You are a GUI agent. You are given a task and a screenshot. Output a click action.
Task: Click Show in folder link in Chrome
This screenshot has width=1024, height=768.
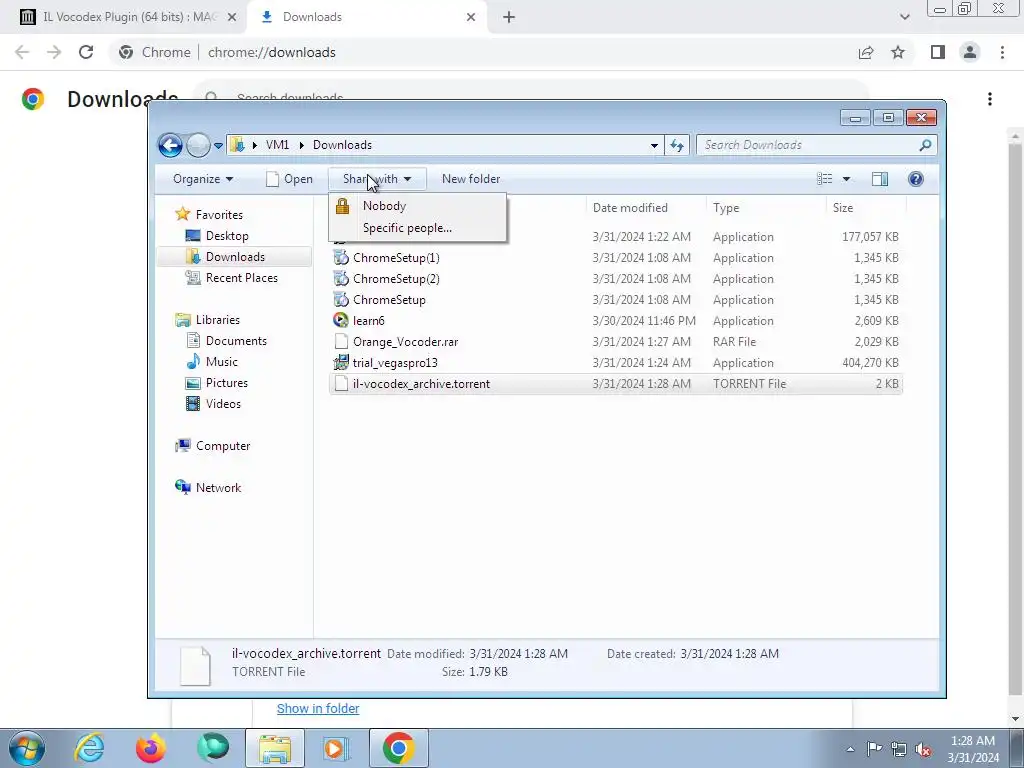point(318,709)
